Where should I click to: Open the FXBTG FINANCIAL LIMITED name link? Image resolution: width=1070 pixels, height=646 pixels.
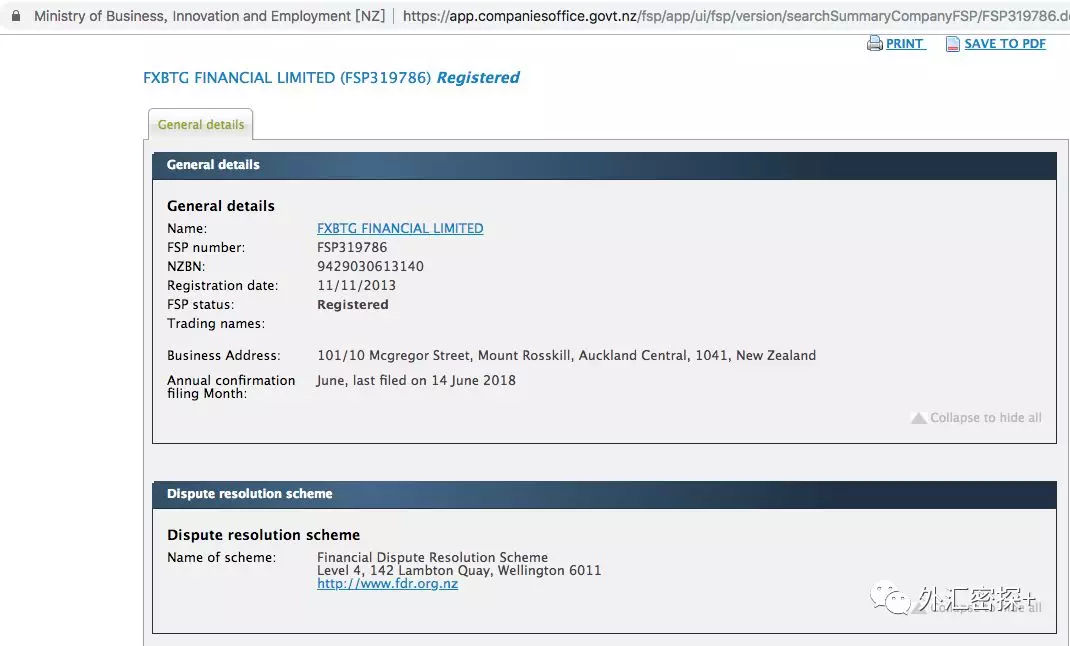(x=400, y=228)
